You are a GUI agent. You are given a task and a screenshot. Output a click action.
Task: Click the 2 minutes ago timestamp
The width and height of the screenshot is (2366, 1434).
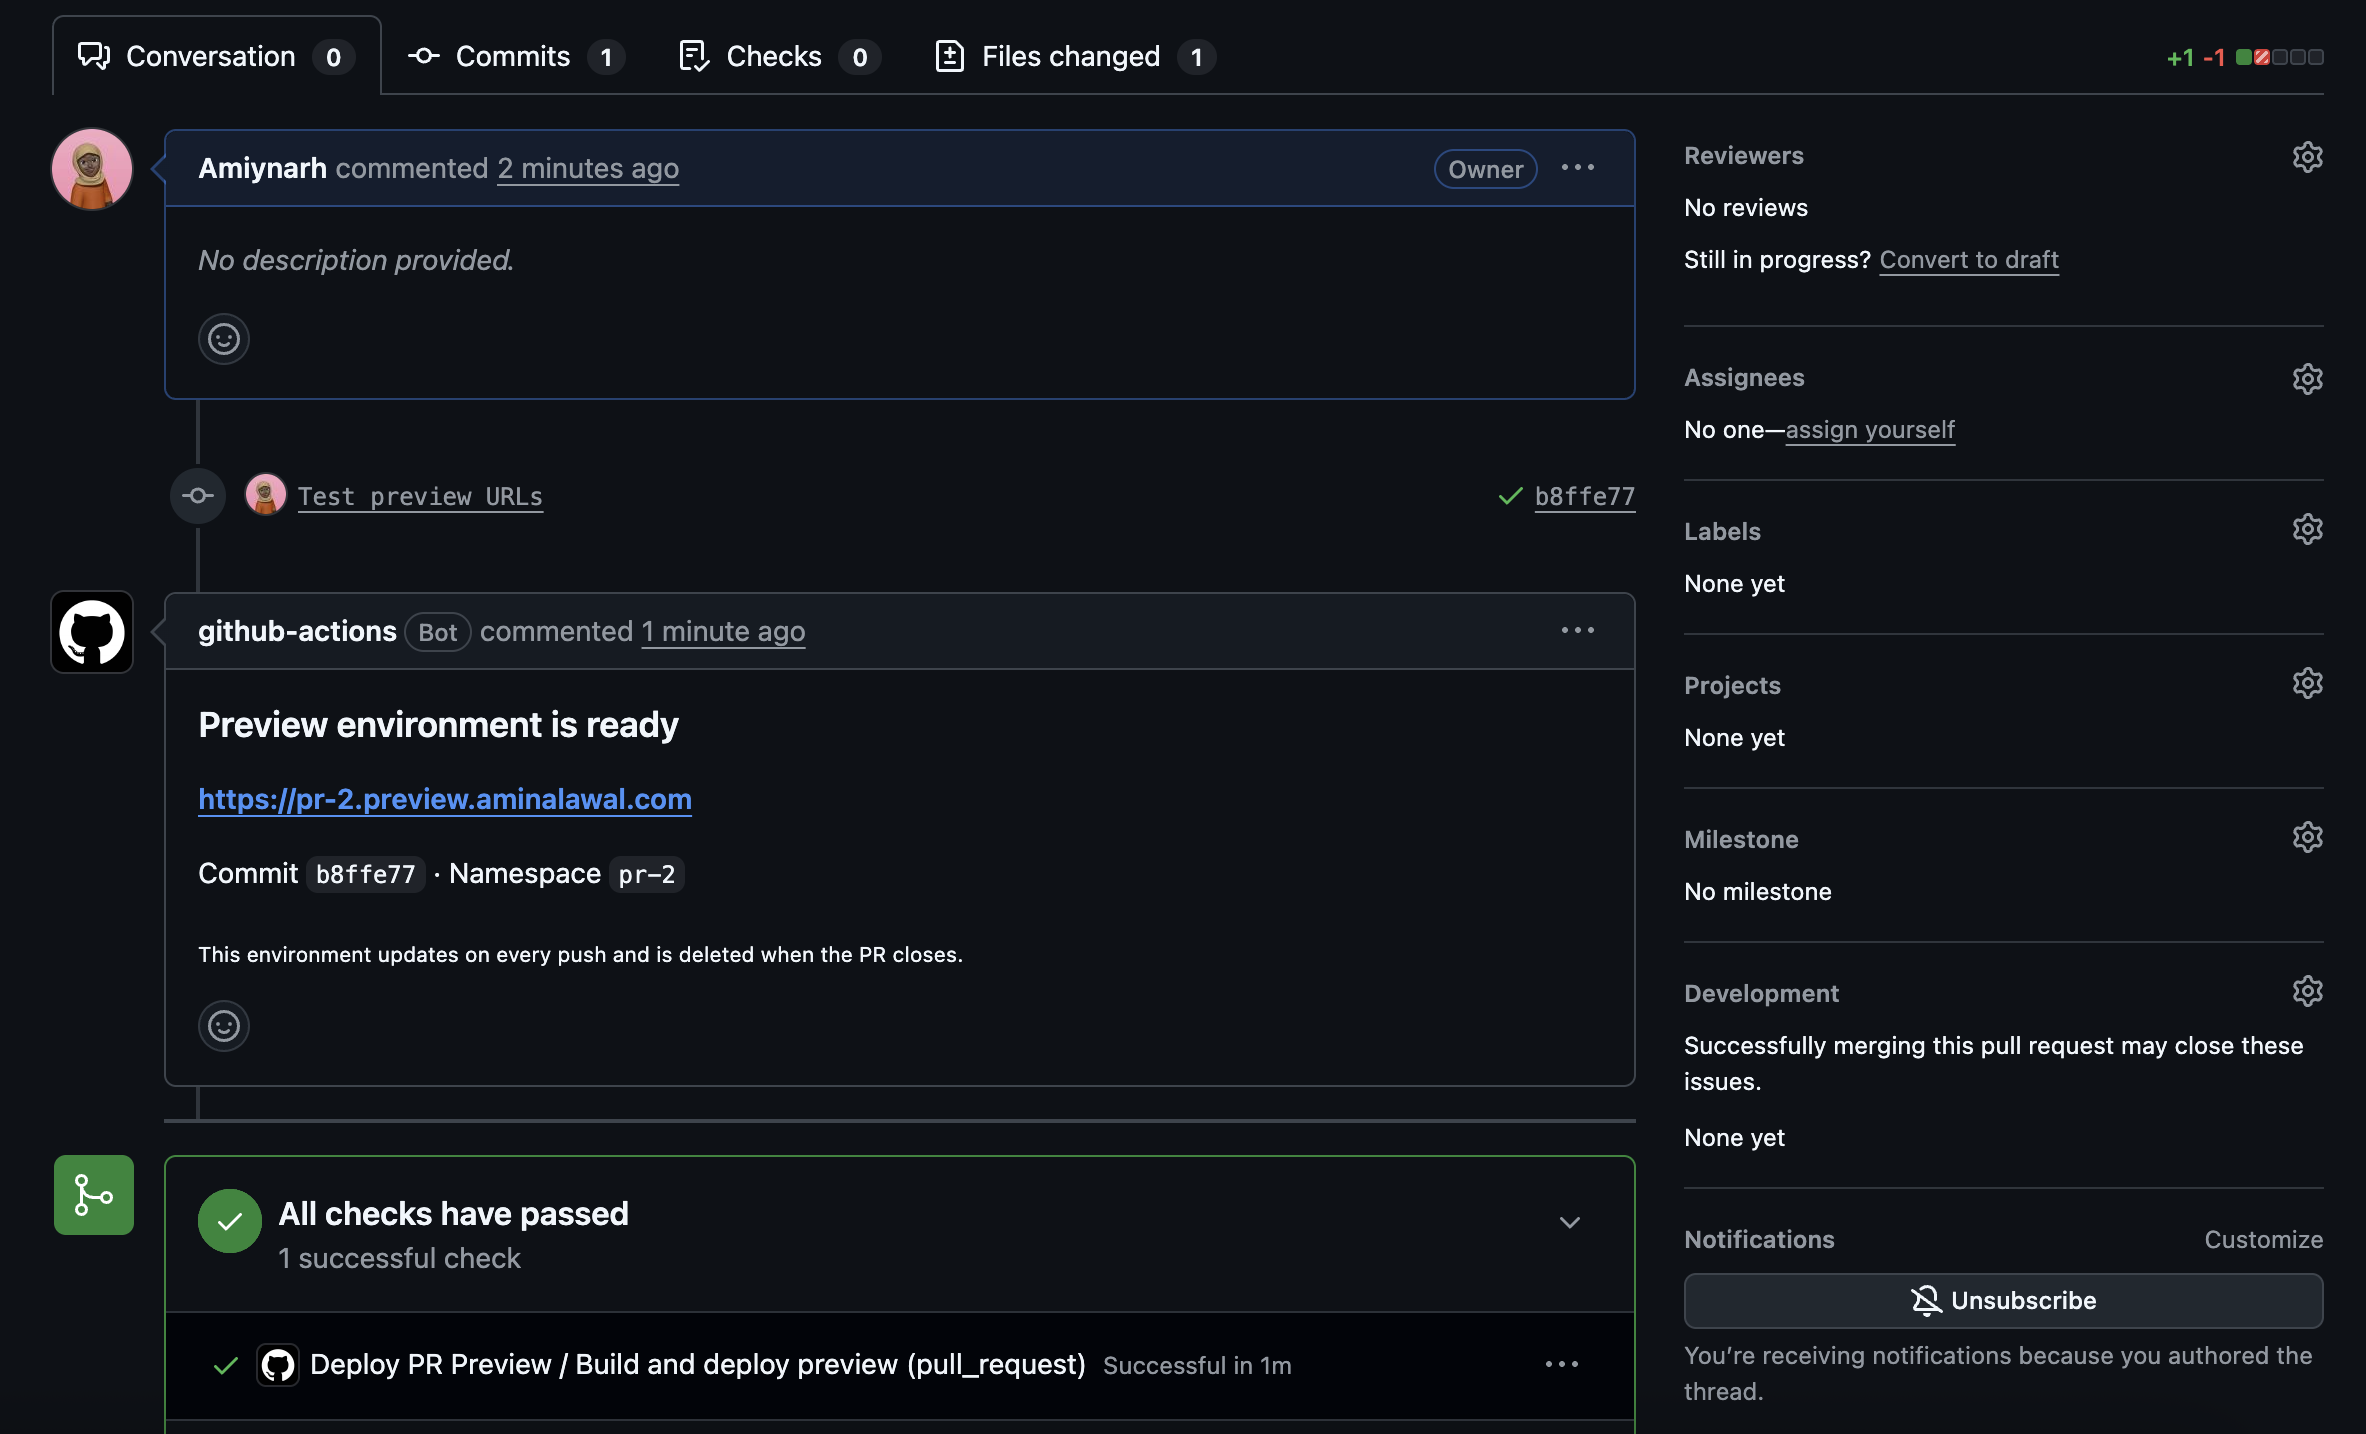click(588, 169)
